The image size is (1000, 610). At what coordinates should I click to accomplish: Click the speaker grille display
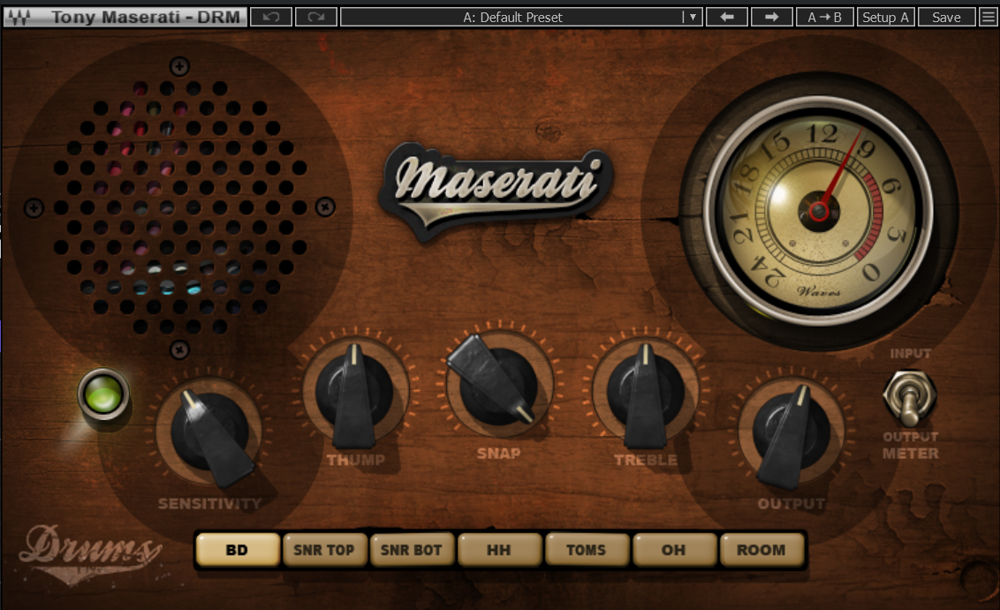click(179, 208)
